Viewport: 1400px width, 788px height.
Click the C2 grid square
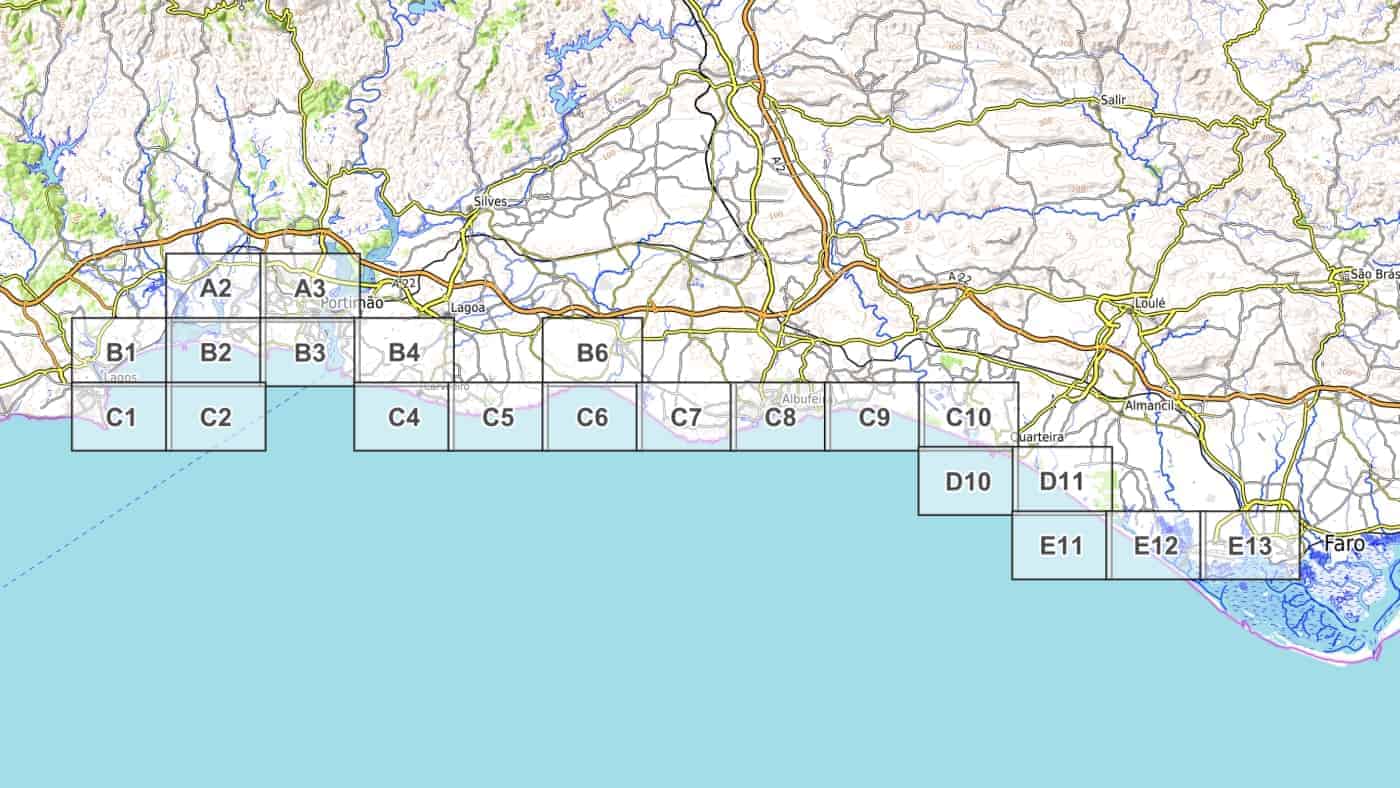(215, 417)
